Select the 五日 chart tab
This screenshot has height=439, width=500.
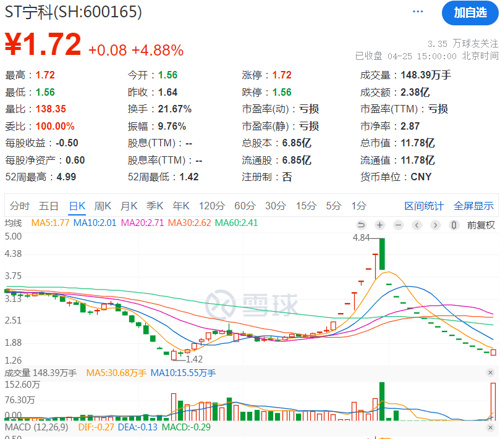click(x=49, y=206)
